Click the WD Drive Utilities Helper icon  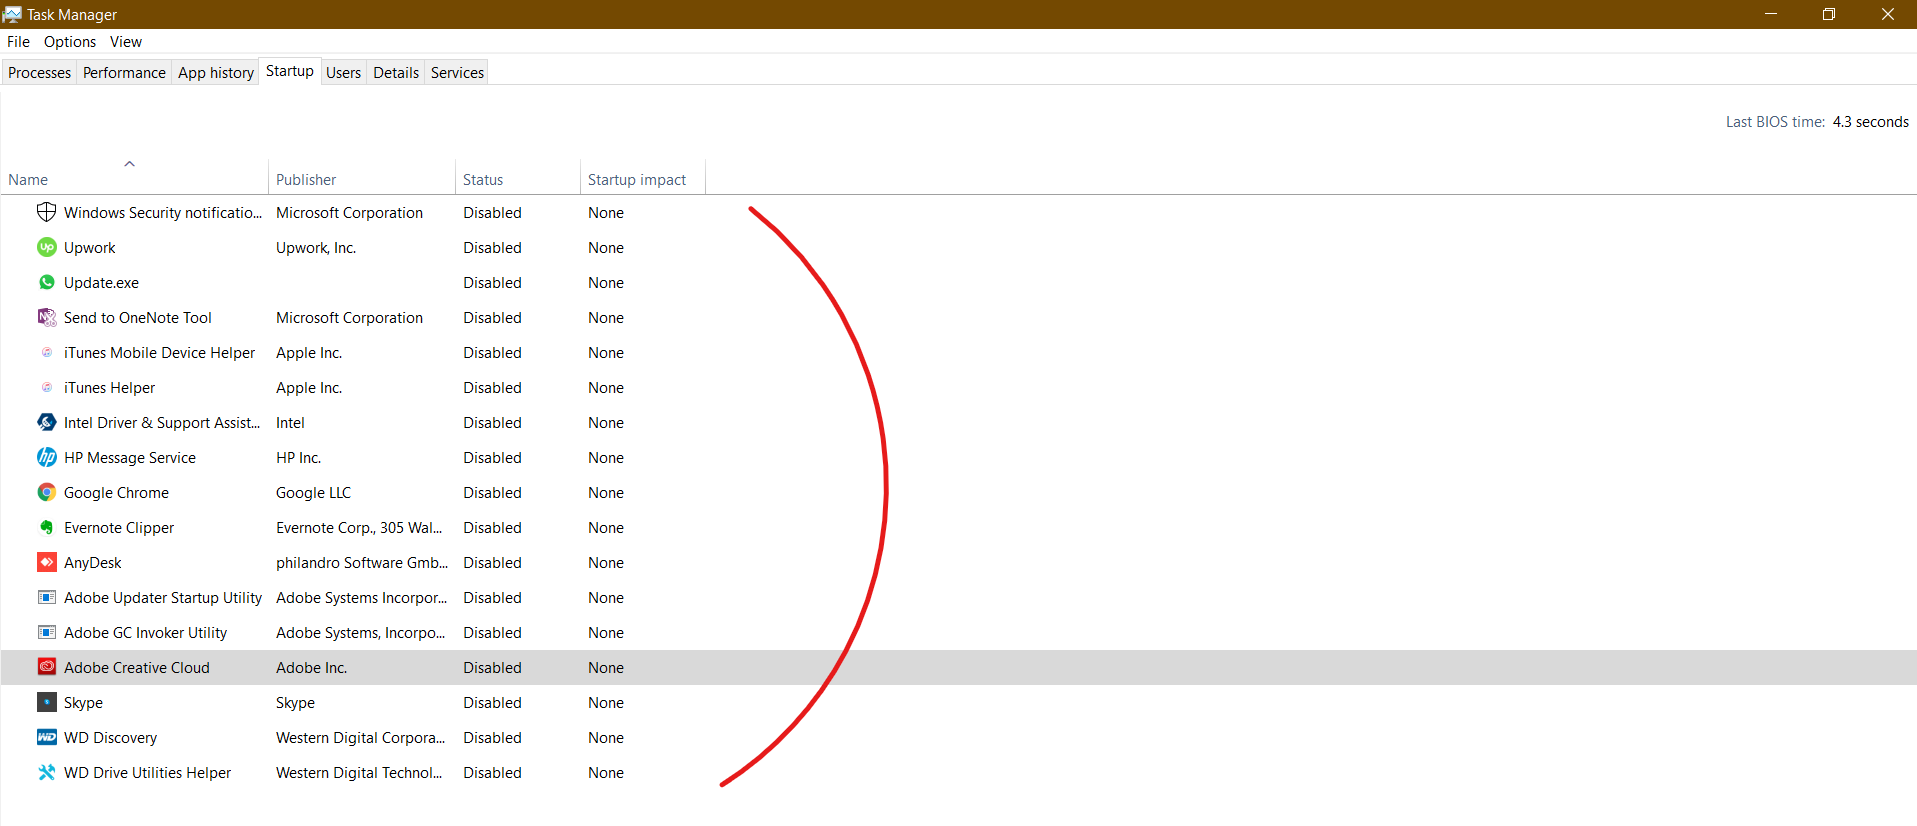[x=46, y=772]
